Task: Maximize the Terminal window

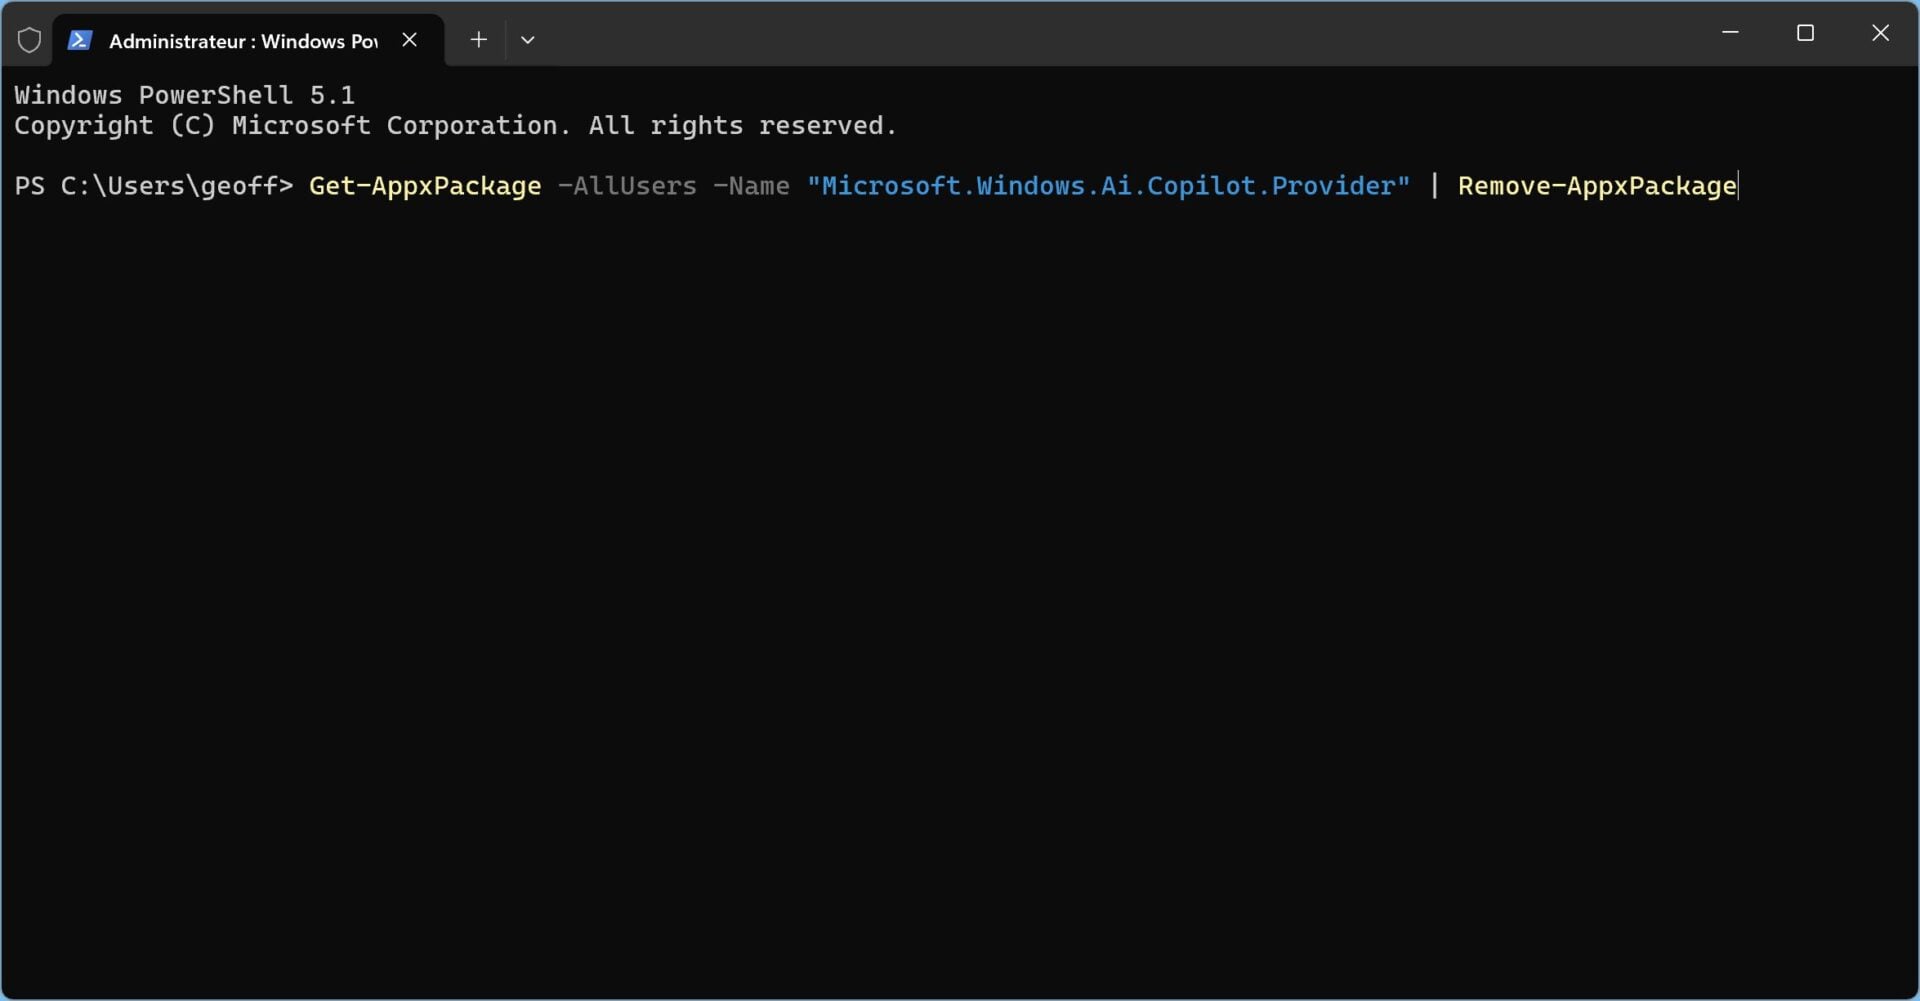Action: 1805,33
